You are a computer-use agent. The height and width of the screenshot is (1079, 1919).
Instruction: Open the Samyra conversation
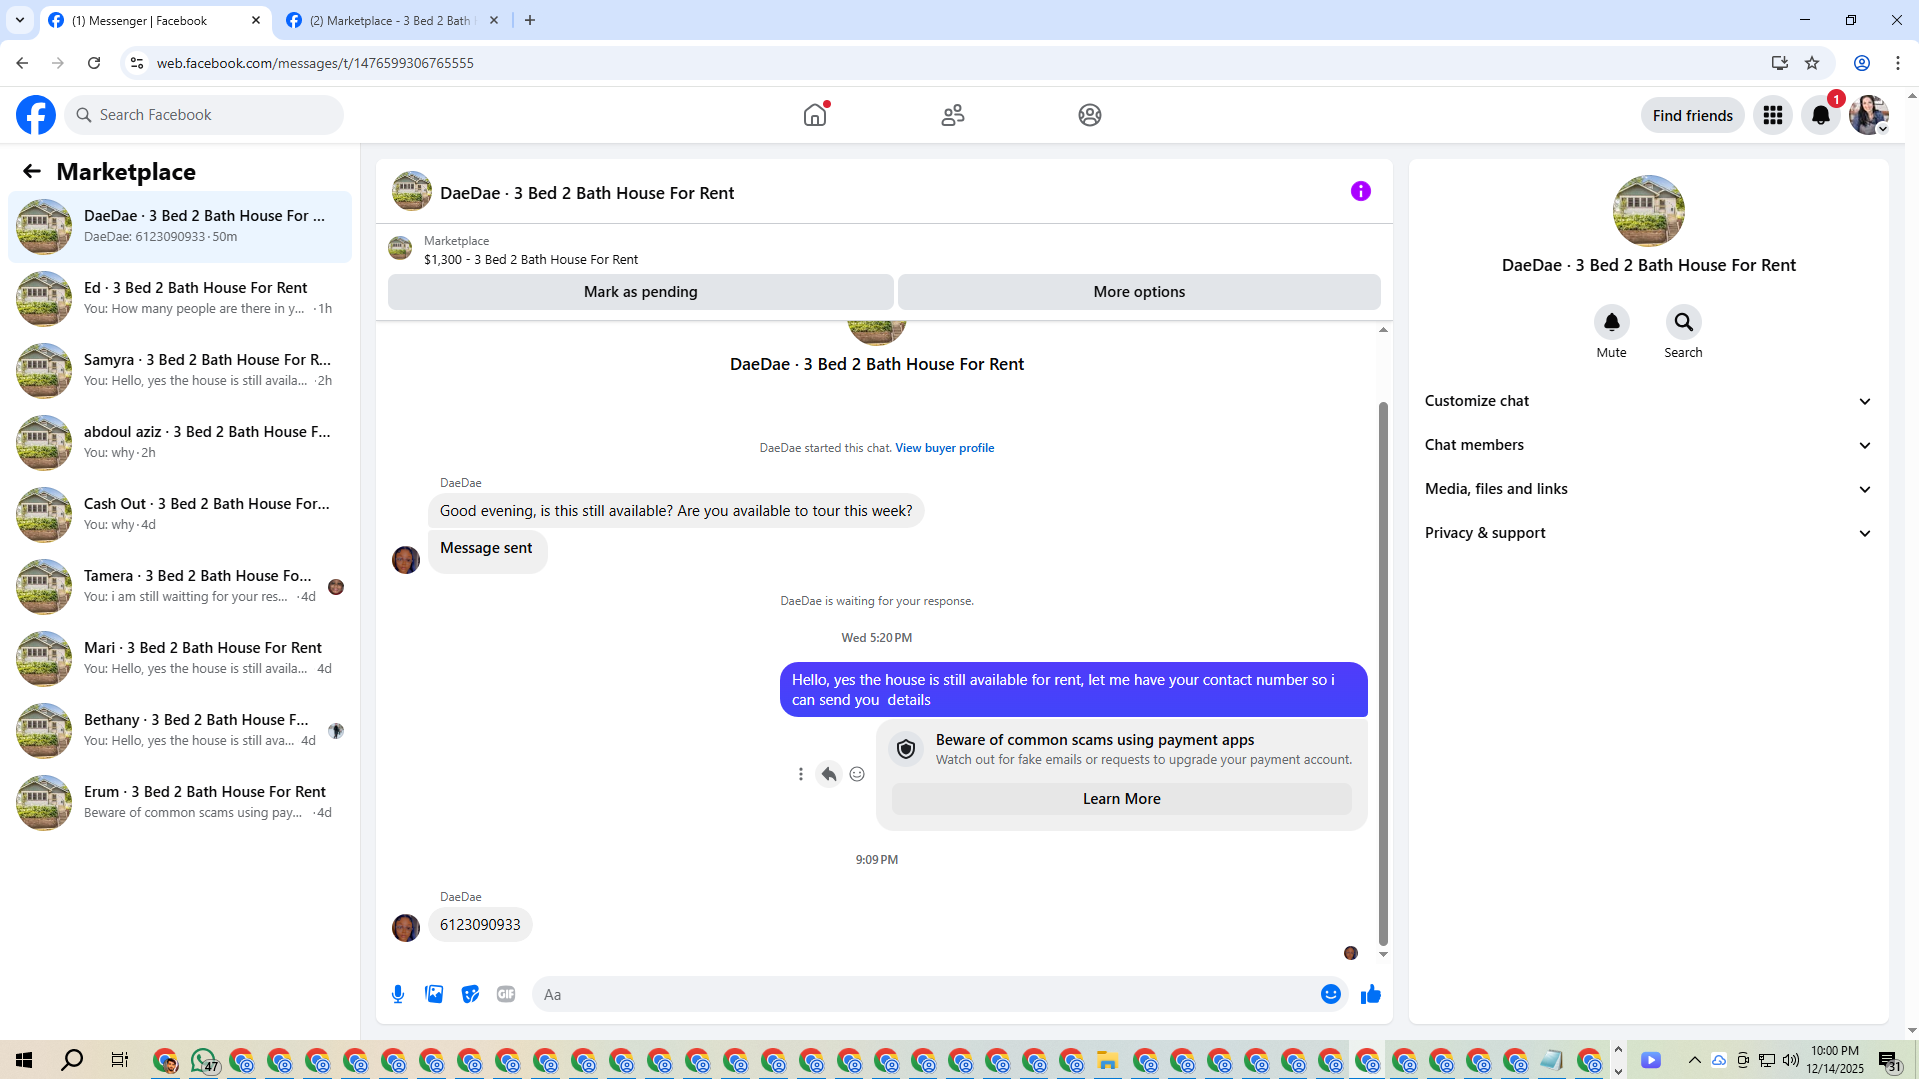[x=180, y=370]
